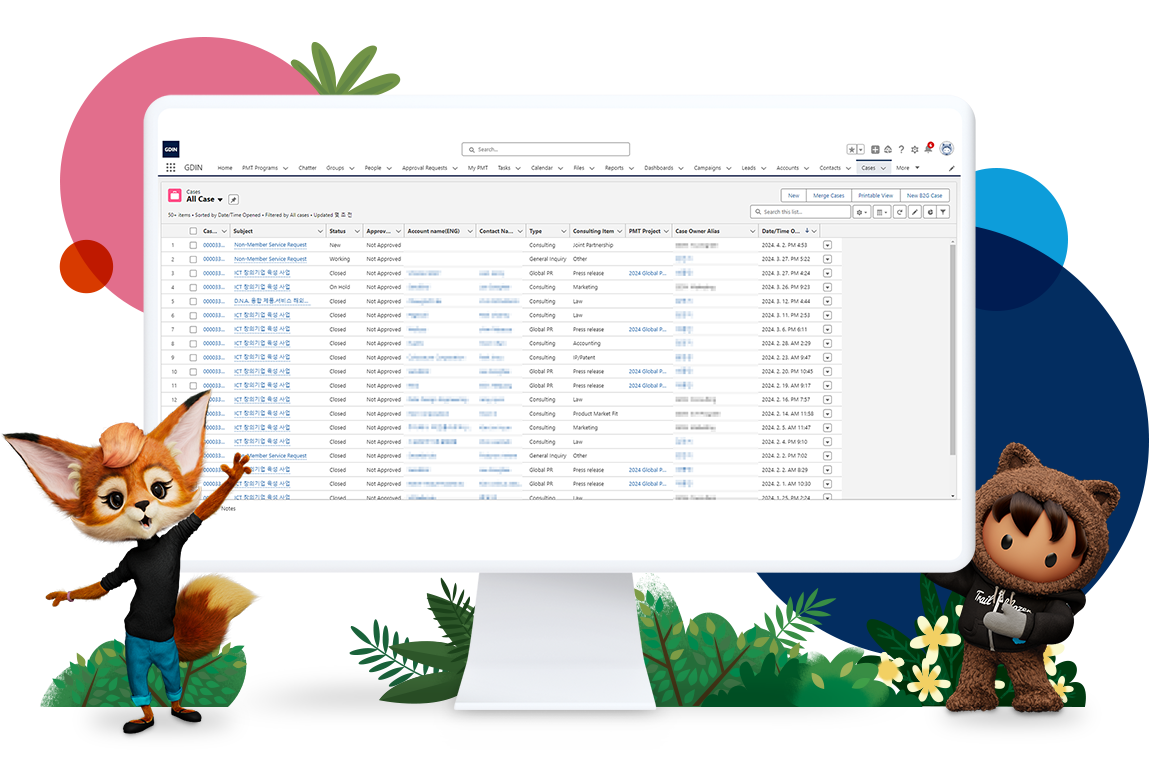Check the row 5 case checkbox
Image resolution: width=1150 pixels, height=760 pixels.
click(193, 302)
